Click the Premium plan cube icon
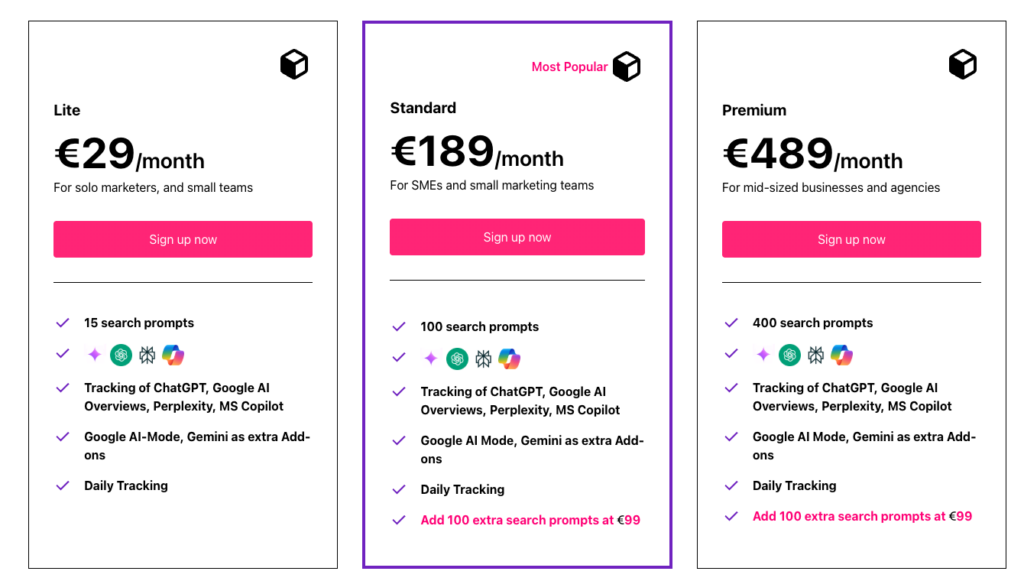1024x581 pixels. pyautogui.click(x=962, y=65)
